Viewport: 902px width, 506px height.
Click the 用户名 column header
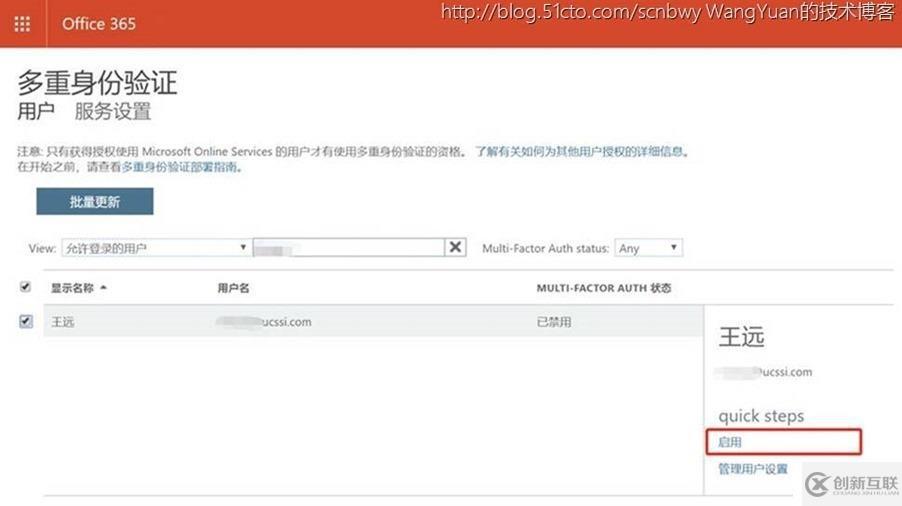click(234, 288)
